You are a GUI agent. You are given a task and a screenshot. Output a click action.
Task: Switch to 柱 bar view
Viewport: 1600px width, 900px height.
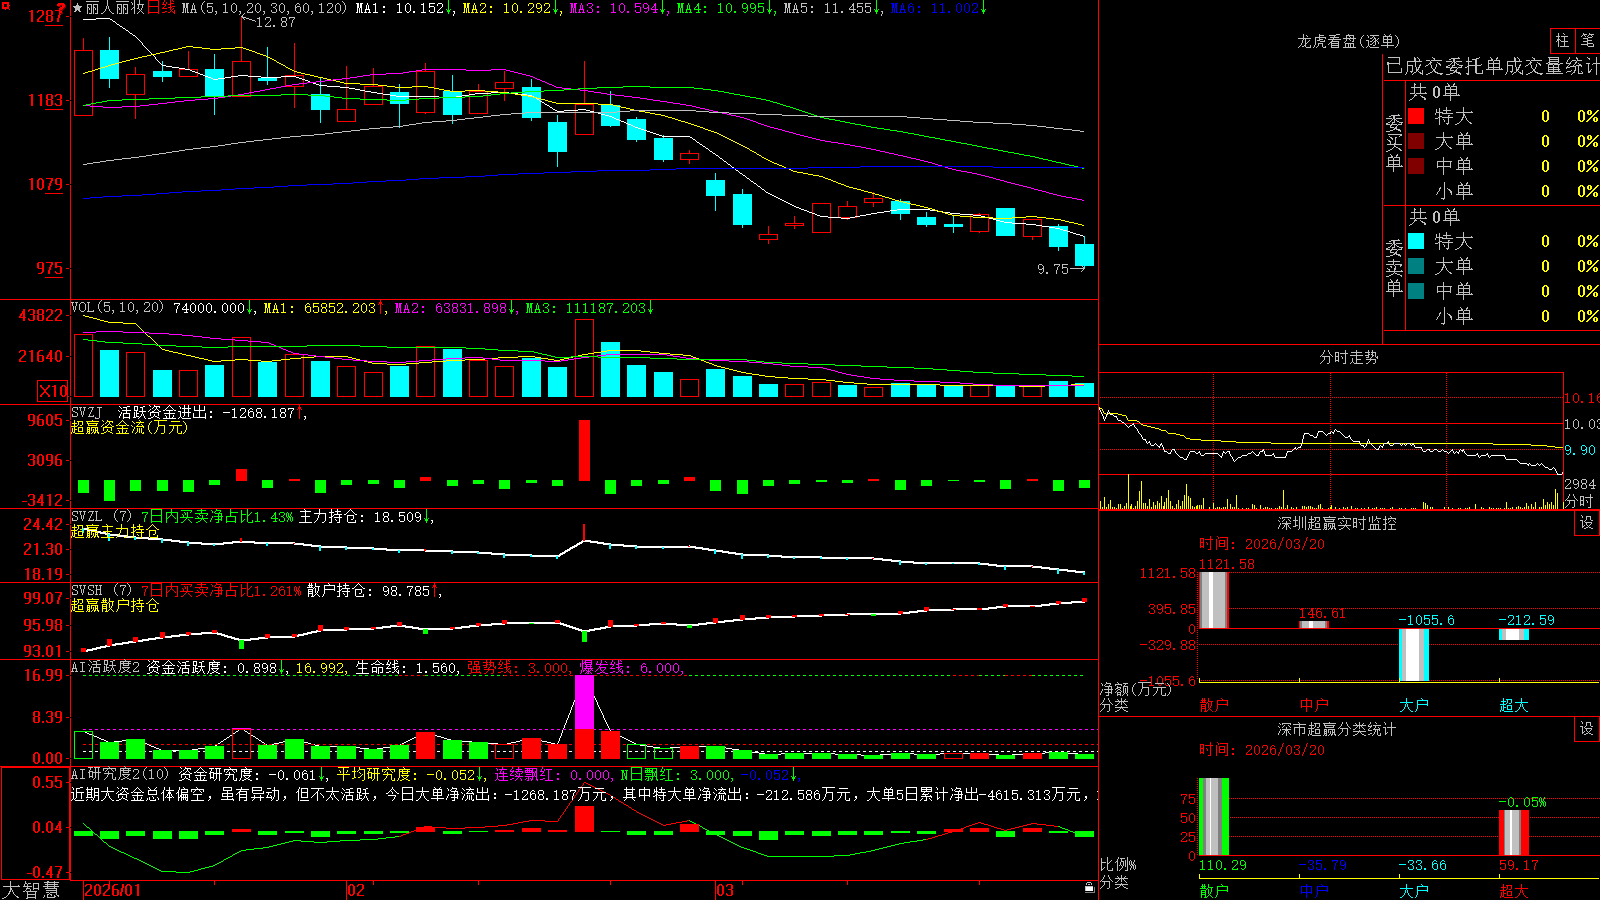pyautogui.click(x=1562, y=40)
